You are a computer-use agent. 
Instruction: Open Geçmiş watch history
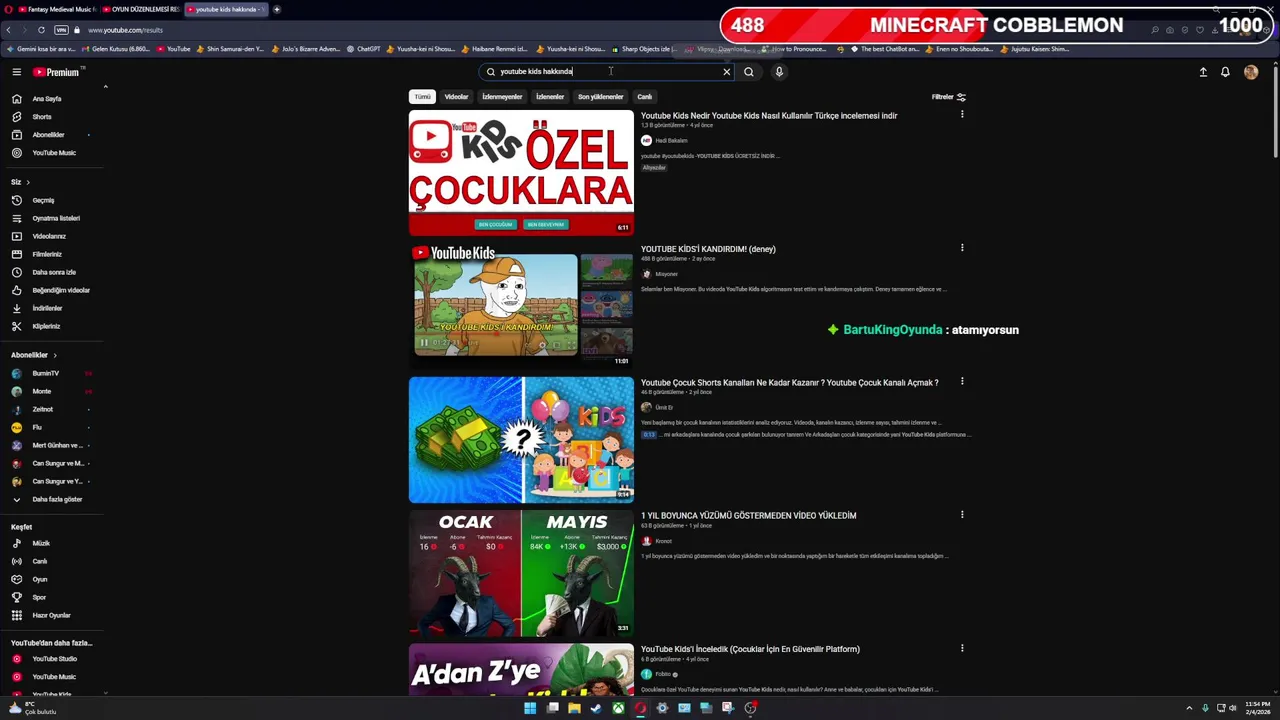[x=43, y=200]
